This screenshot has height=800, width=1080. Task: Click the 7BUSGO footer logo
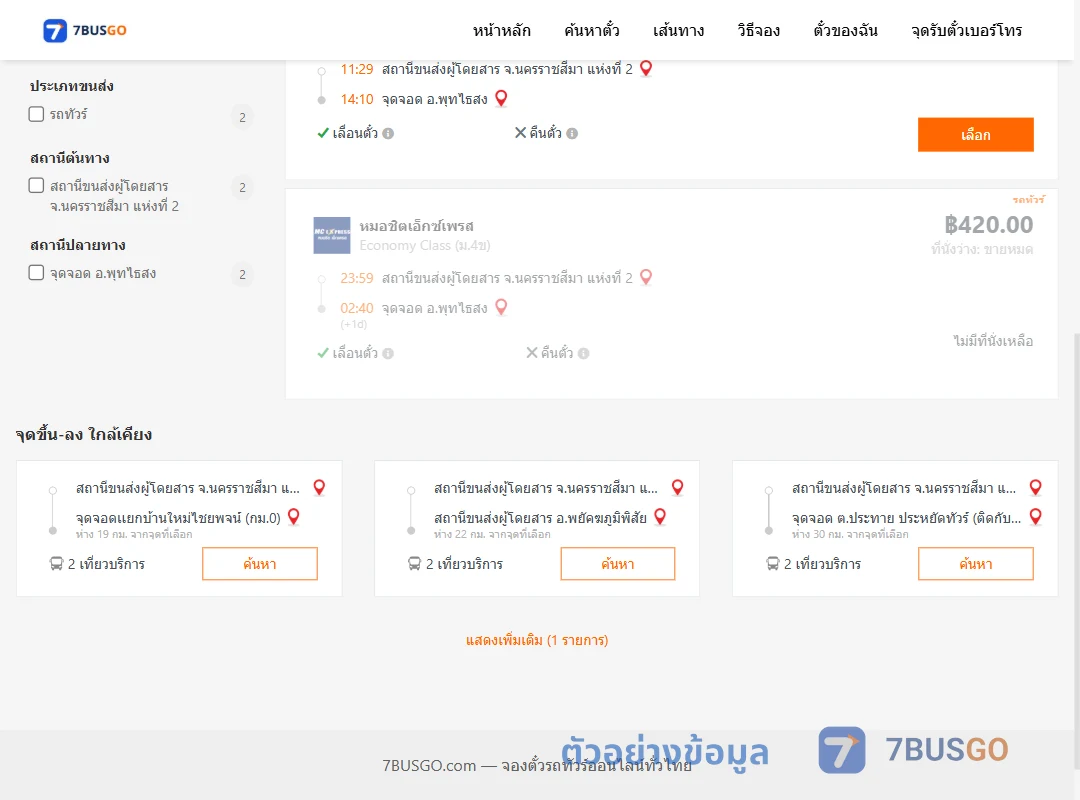913,750
